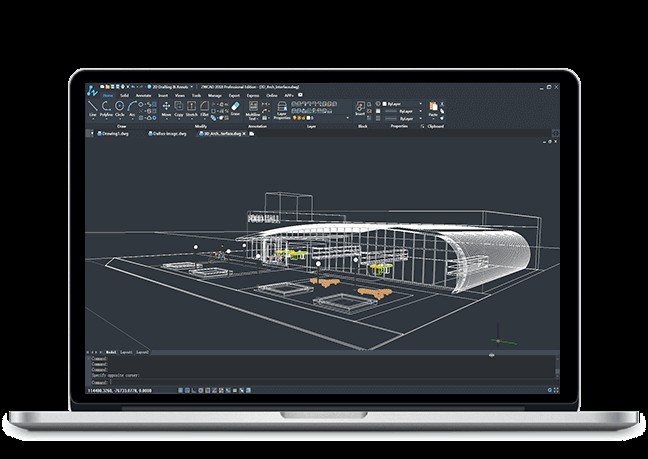Activate the Circle tool
Viewport: 648px width, 459px height.
[x=120, y=108]
